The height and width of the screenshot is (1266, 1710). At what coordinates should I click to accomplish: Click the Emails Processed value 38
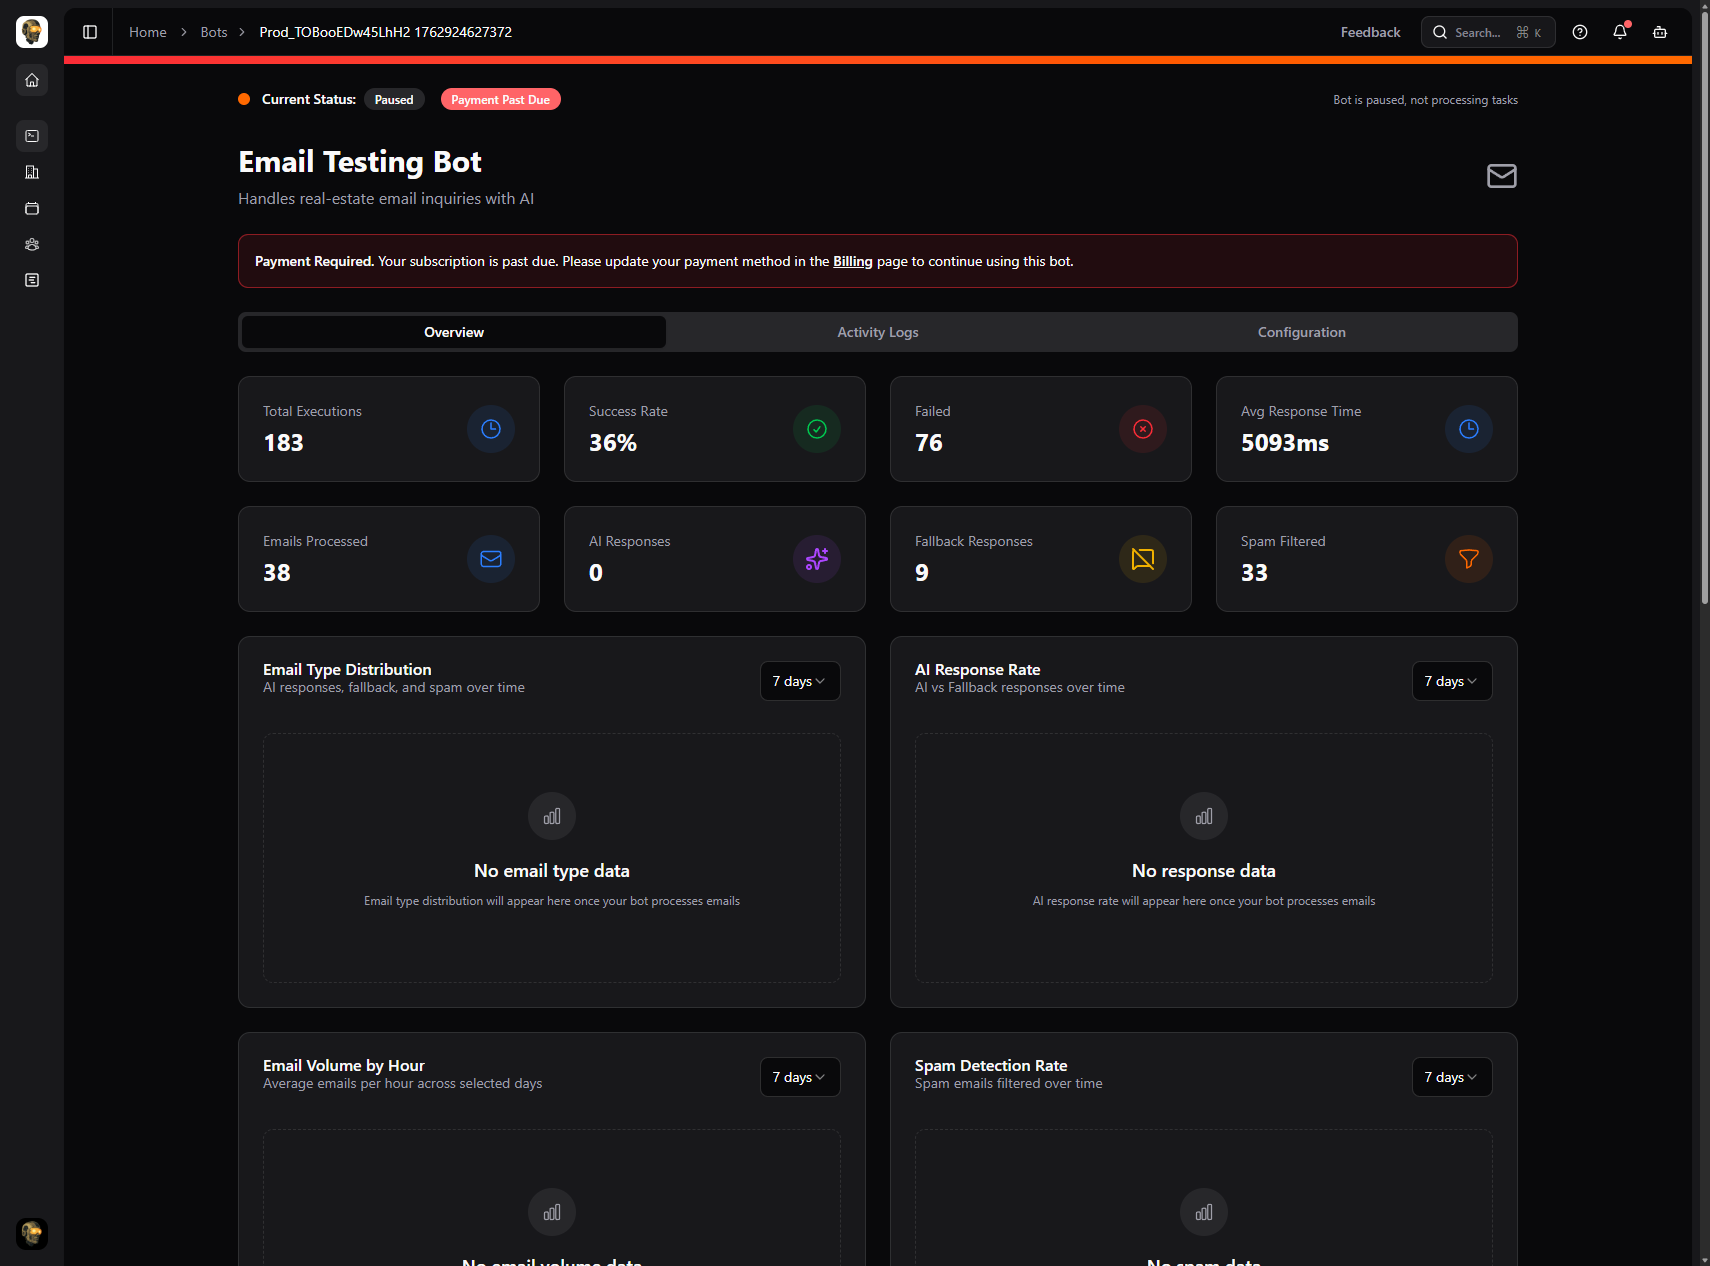point(277,573)
